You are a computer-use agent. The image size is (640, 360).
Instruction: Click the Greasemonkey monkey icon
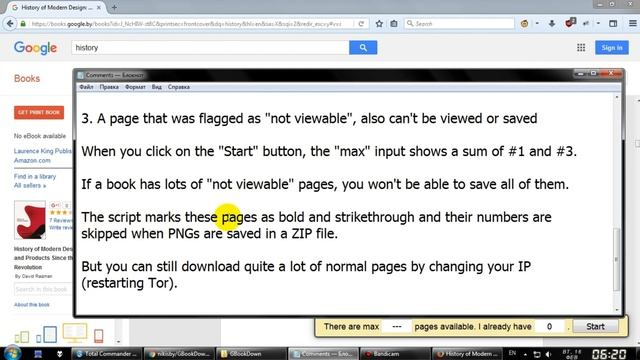click(x=524, y=24)
